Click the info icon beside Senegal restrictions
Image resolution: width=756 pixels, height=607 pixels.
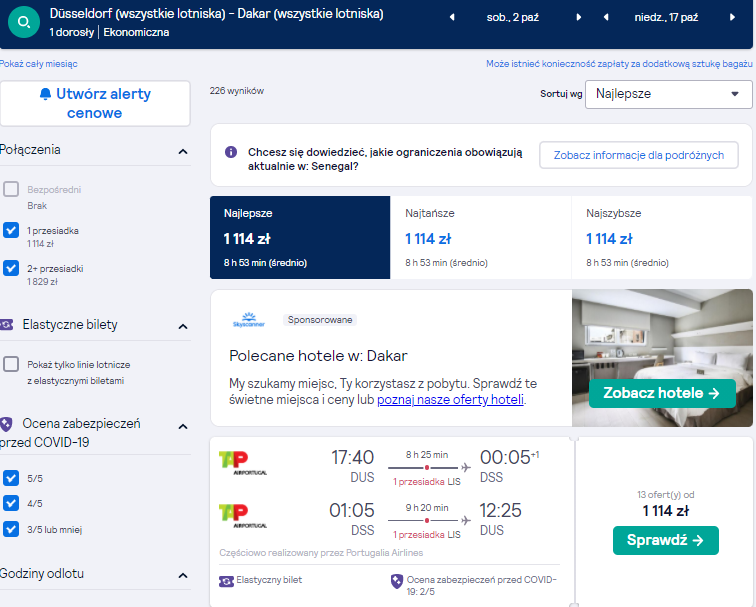(231, 152)
